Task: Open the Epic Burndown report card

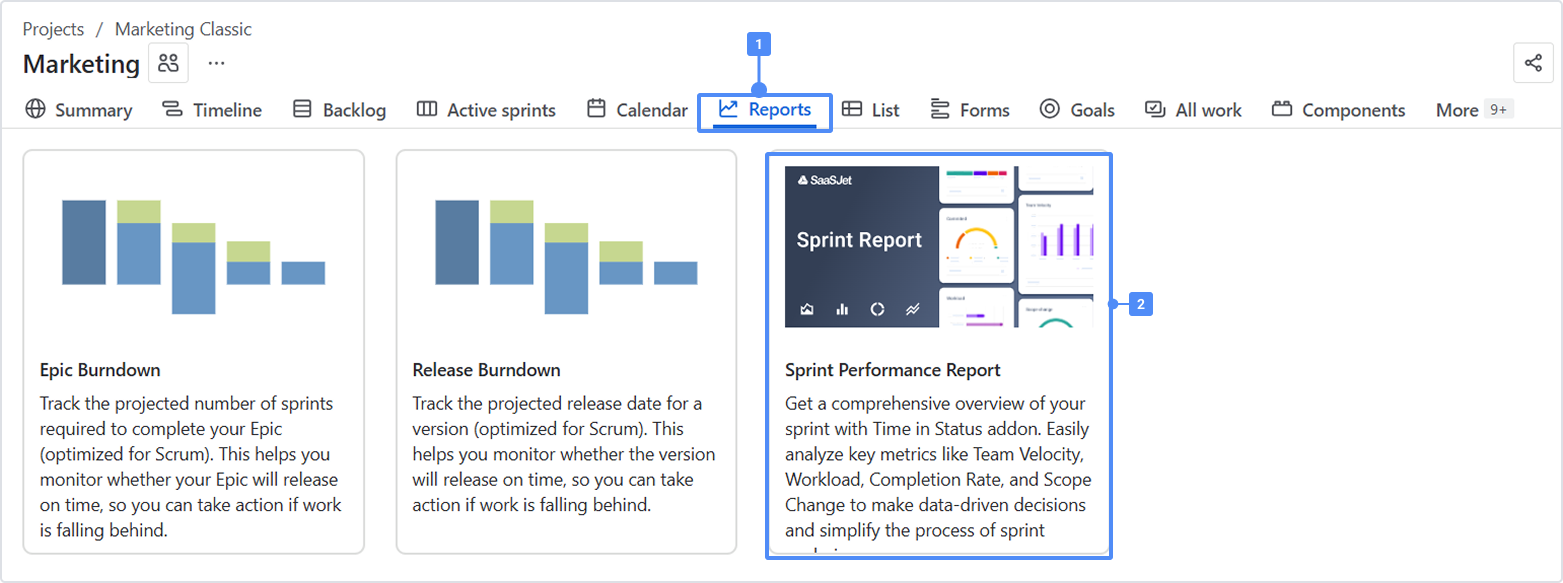Action: (193, 352)
